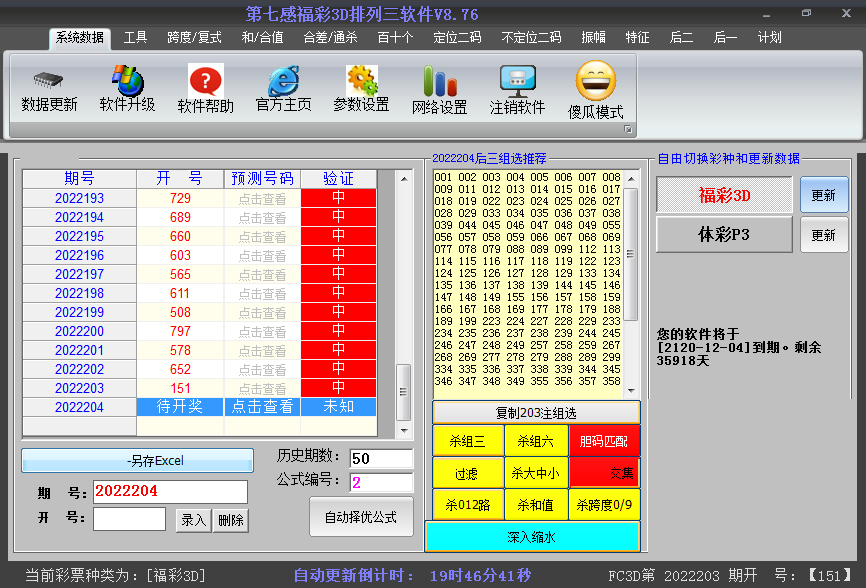Screen dimensions: 866x588
Task: Click 更新 button beside 体彩P3
Action: (823, 235)
